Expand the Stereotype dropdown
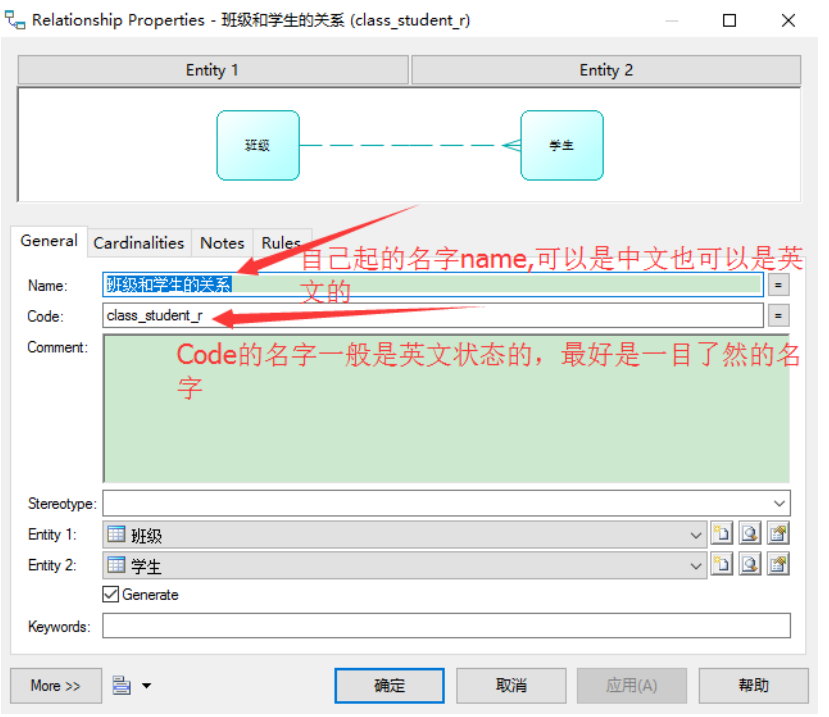The image size is (829, 717). (x=779, y=503)
